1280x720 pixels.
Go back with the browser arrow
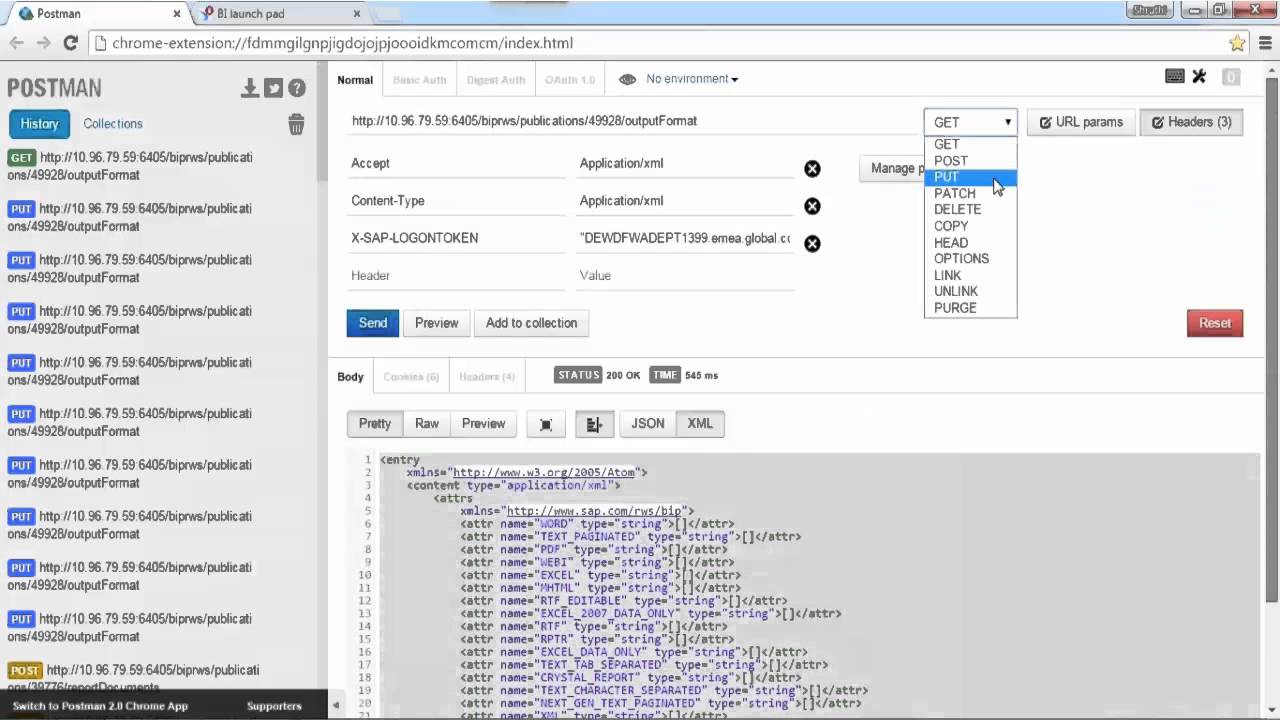pos(16,43)
